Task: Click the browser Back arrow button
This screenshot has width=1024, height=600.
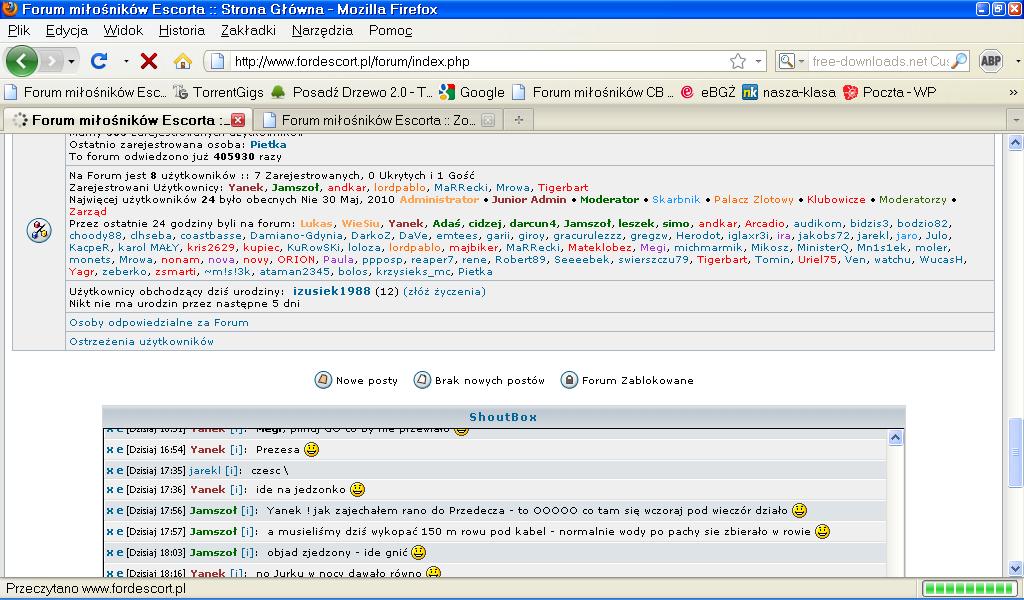Action: [22, 61]
